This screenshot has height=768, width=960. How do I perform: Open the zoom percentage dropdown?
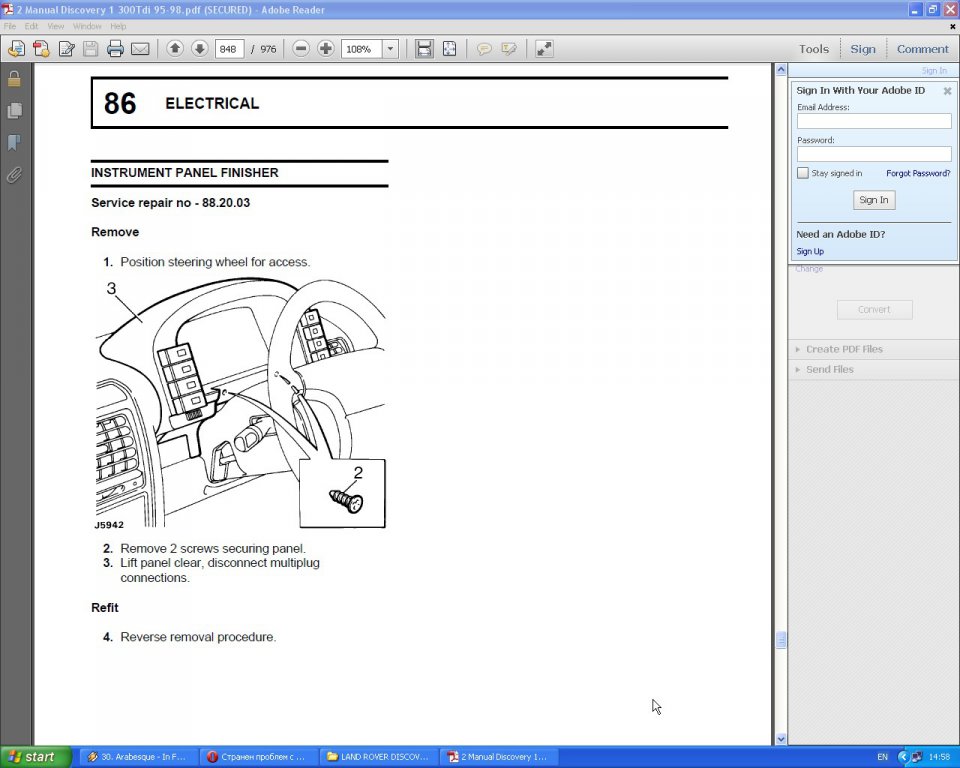point(390,49)
